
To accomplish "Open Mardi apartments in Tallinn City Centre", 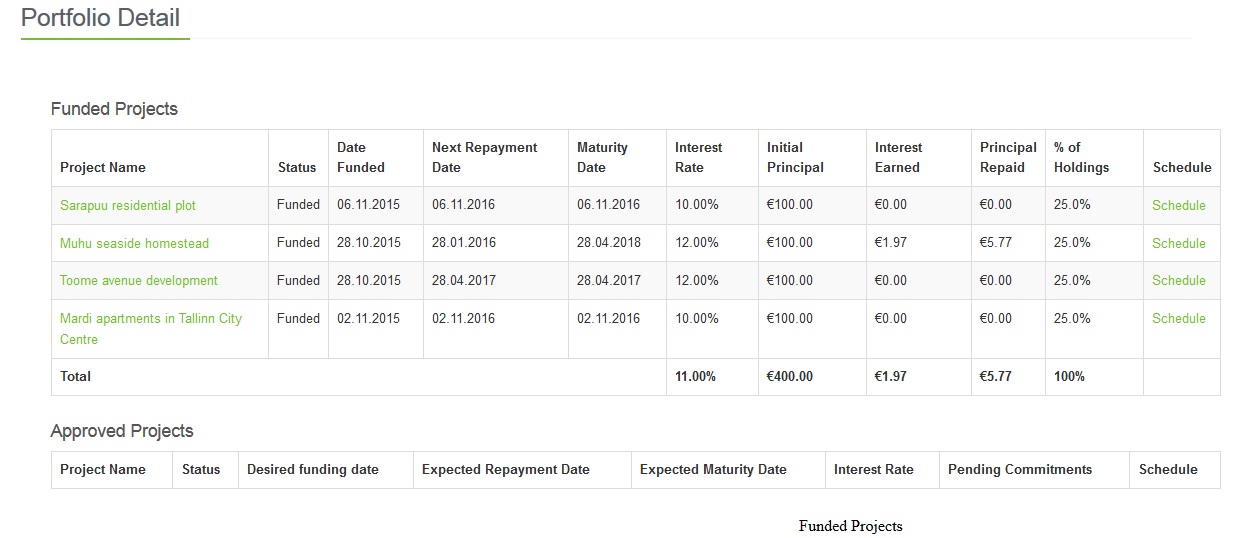I will point(151,328).
